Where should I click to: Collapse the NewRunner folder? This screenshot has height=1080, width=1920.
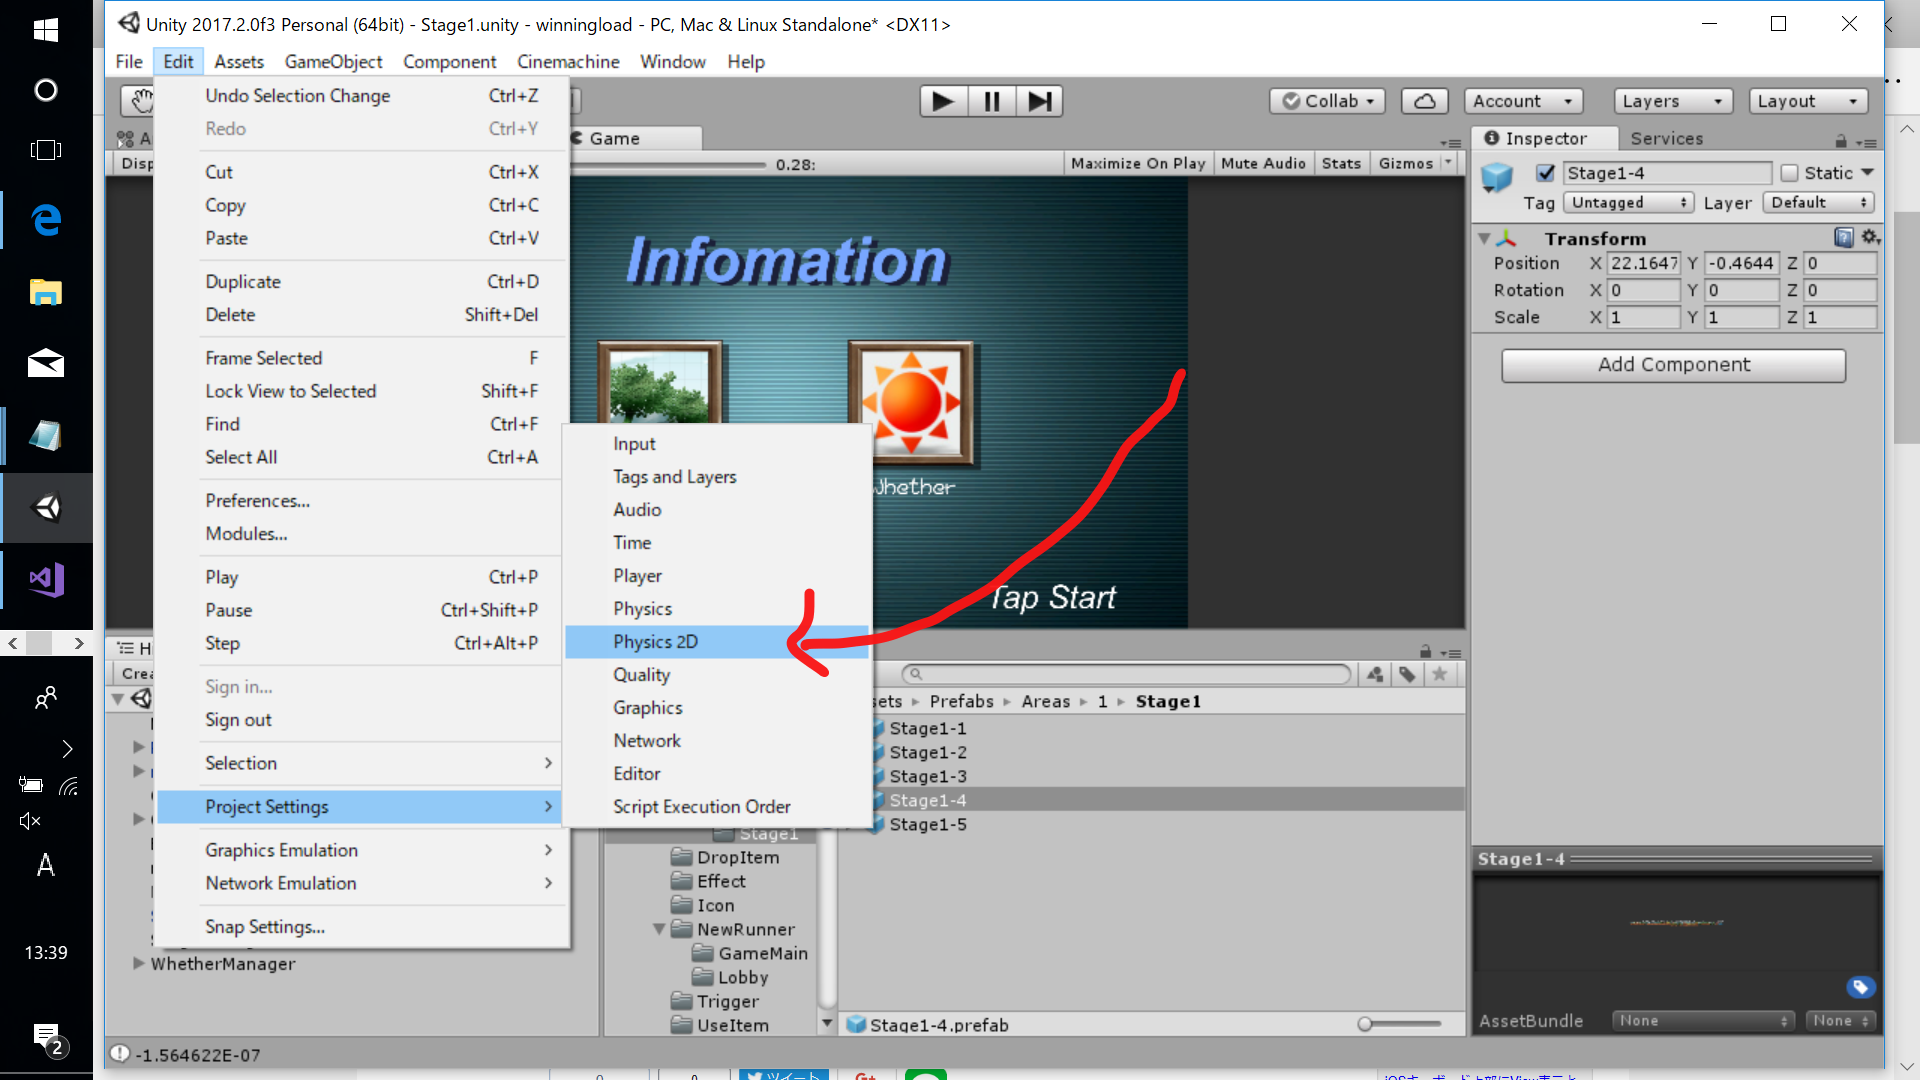coord(659,929)
